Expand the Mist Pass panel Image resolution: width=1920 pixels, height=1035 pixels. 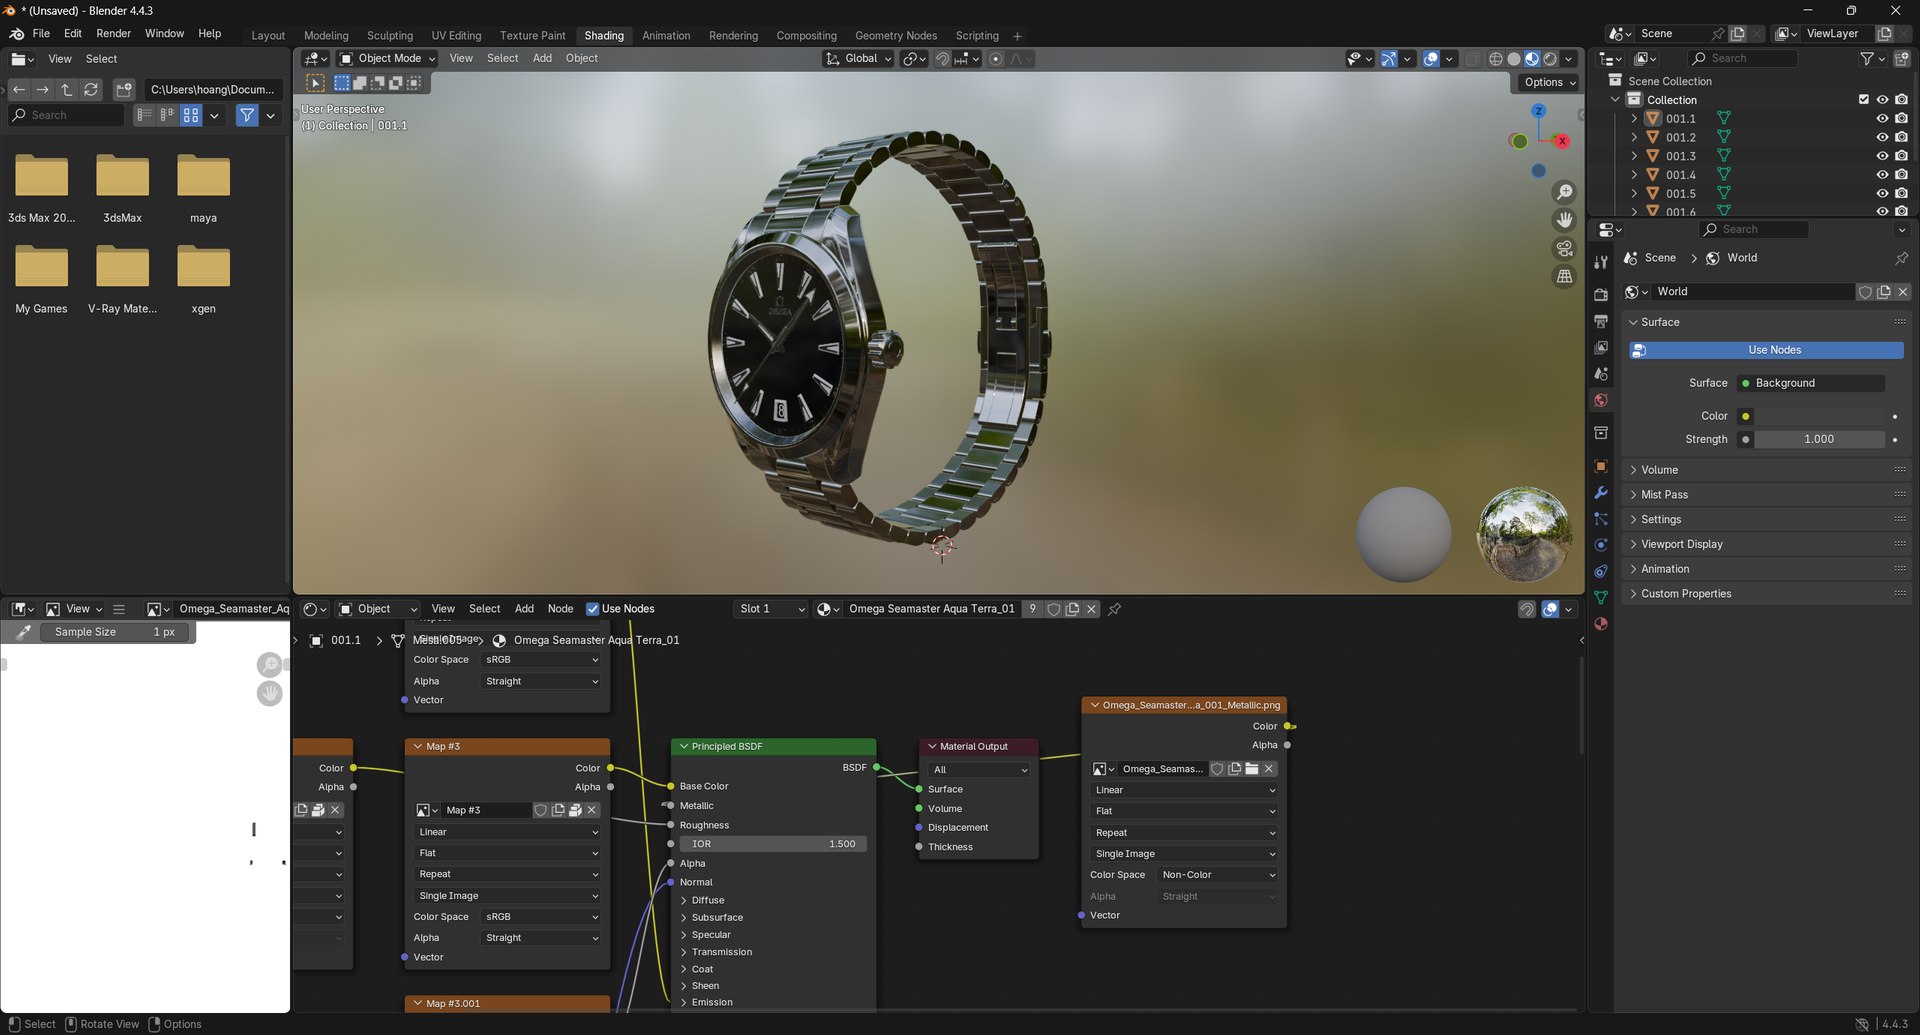click(1765, 495)
